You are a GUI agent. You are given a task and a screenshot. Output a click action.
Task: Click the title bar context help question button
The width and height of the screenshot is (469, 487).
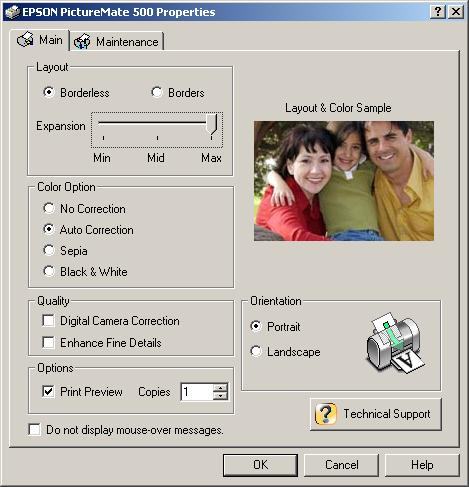point(438,12)
